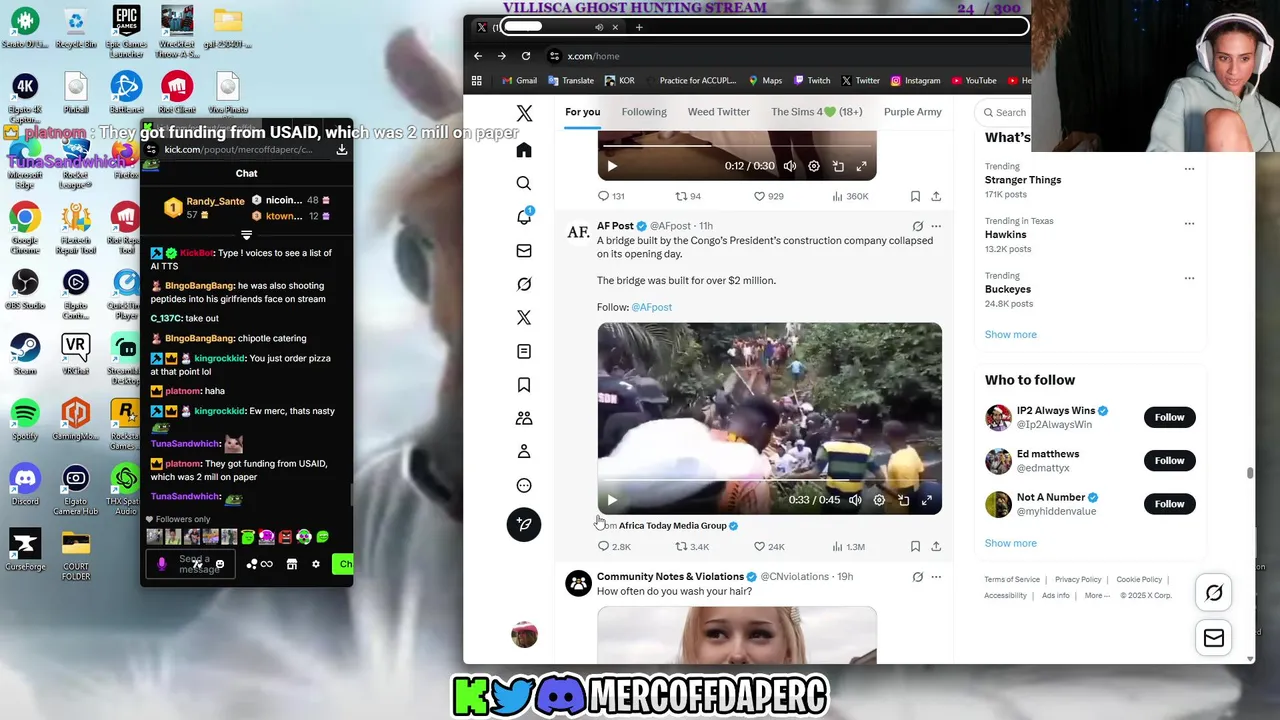Expand the Kick chat leaderboard chevron
Viewport: 1280px width, 720px height.
point(246,236)
